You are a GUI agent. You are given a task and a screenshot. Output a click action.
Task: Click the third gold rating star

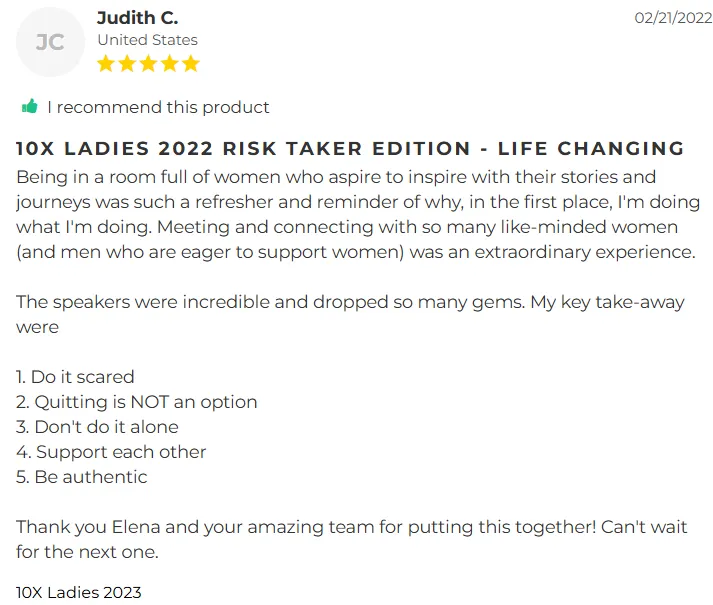[148, 64]
